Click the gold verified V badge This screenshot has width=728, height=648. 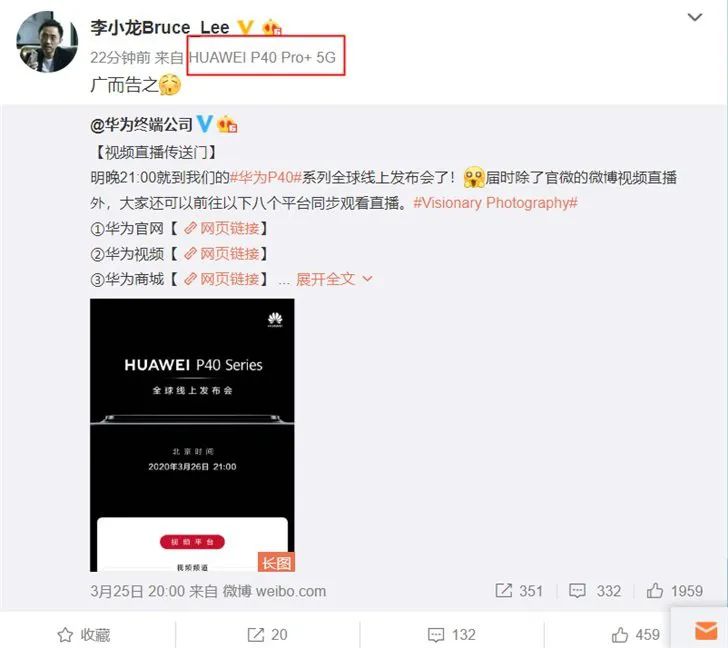[x=246, y=27]
